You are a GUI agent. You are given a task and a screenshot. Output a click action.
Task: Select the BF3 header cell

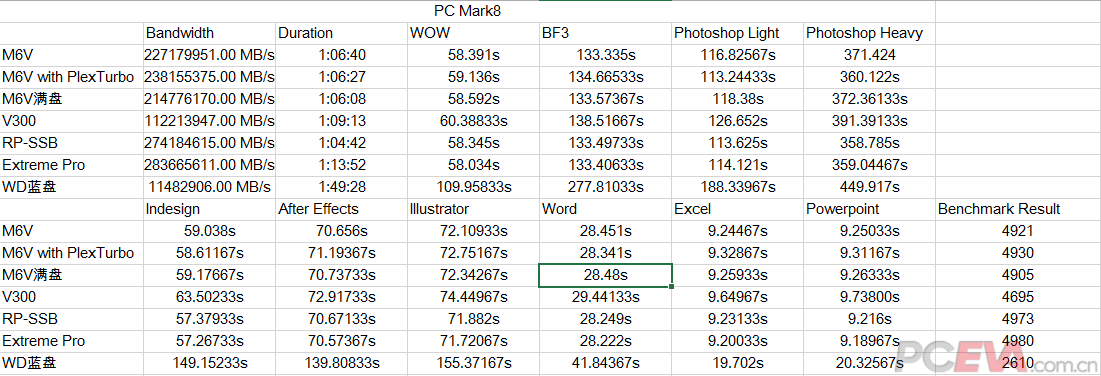pos(605,33)
